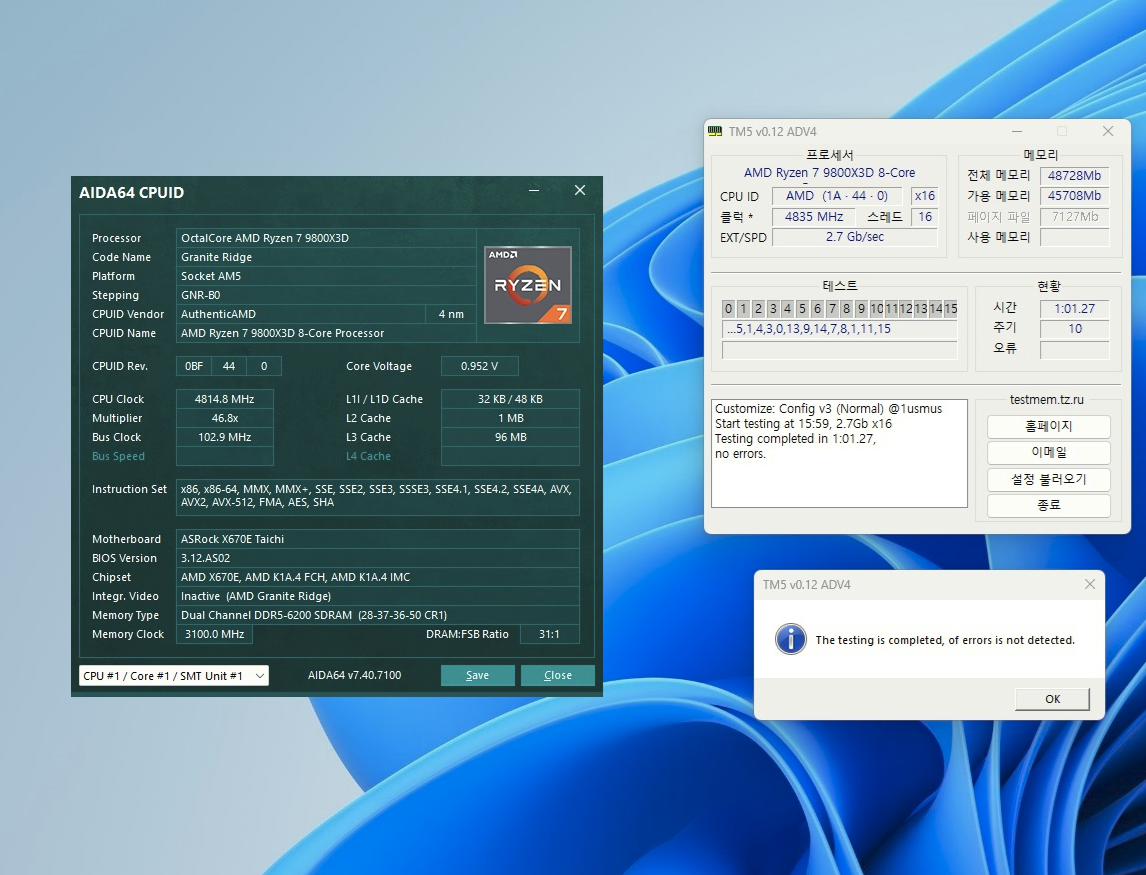Click the 96 MB L3 cache value
1146x875 pixels.
[510, 437]
